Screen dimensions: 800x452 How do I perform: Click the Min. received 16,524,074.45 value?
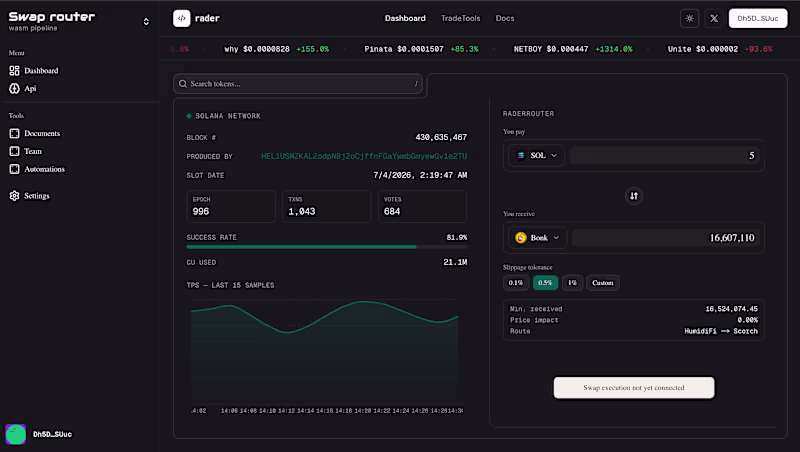click(x=731, y=309)
